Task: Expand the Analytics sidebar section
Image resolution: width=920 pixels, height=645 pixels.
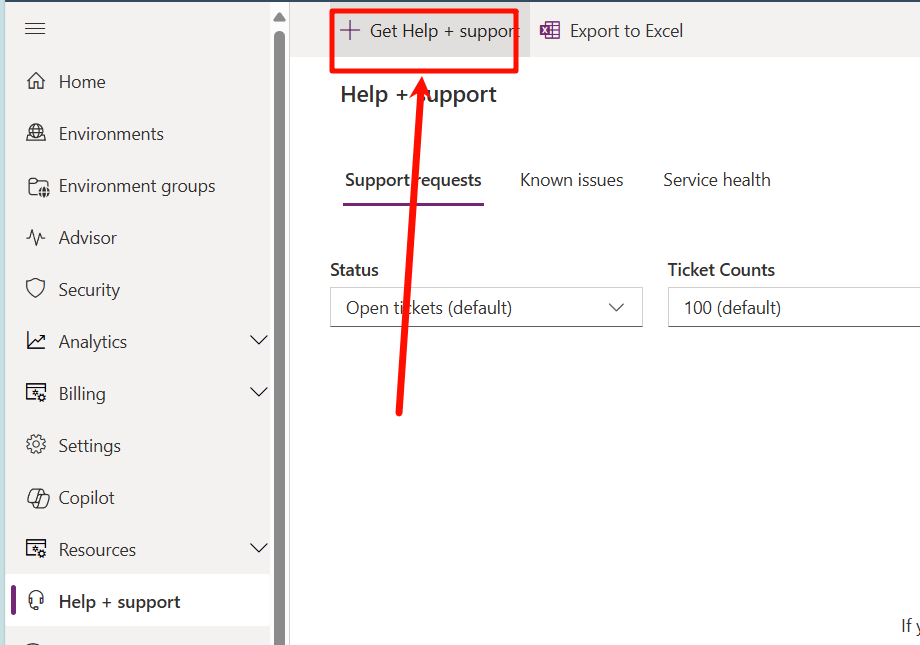Action: 259,341
